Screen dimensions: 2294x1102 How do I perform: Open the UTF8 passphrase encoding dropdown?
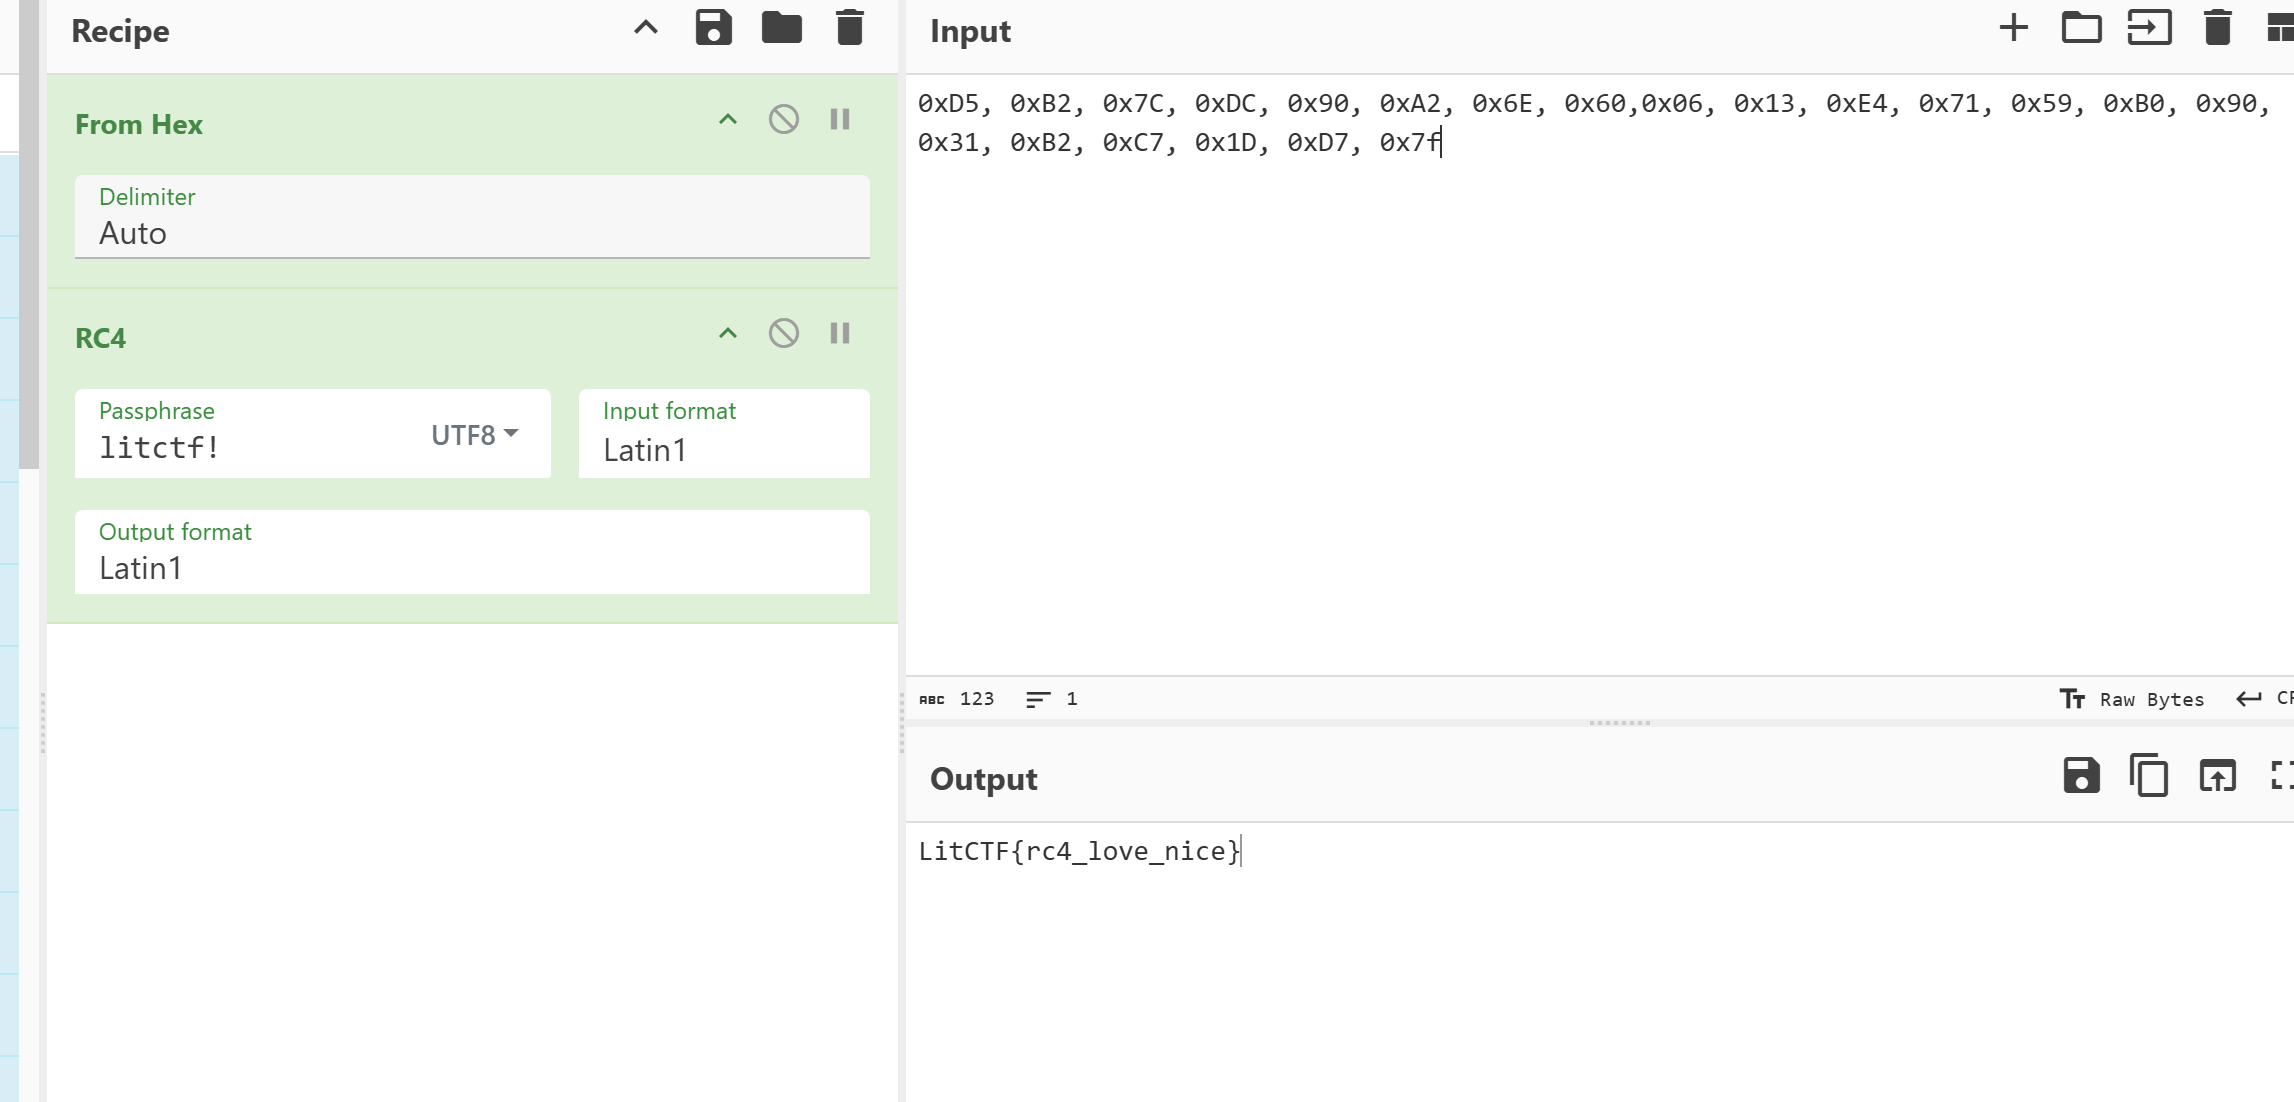point(475,435)
